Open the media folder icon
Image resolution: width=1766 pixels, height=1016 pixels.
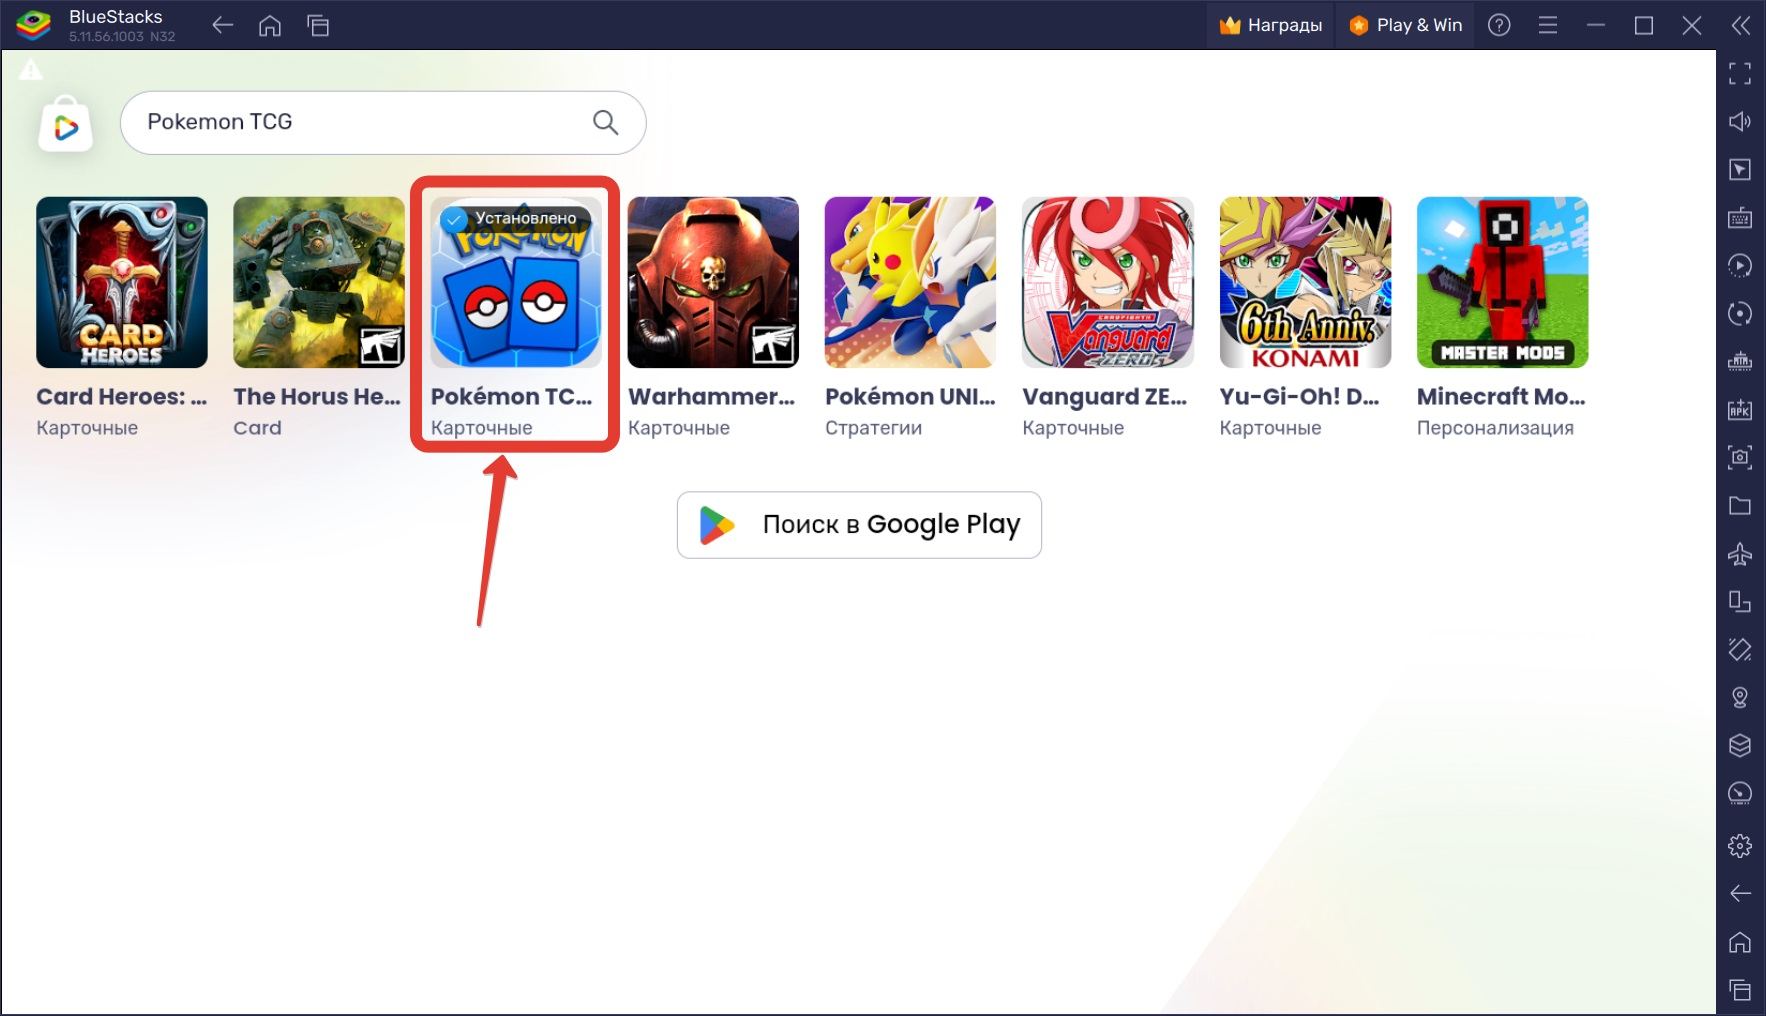pos(1740,506)
